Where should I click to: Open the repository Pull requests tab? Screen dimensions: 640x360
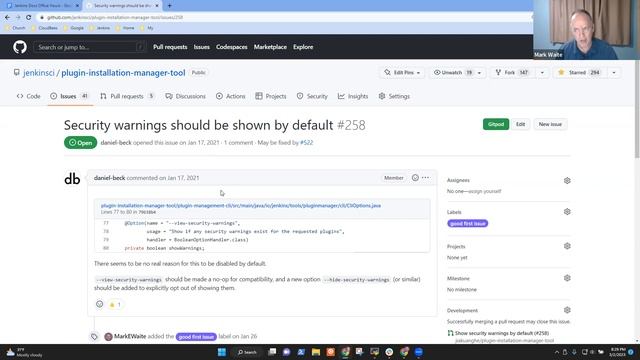(x=127, y=96)
